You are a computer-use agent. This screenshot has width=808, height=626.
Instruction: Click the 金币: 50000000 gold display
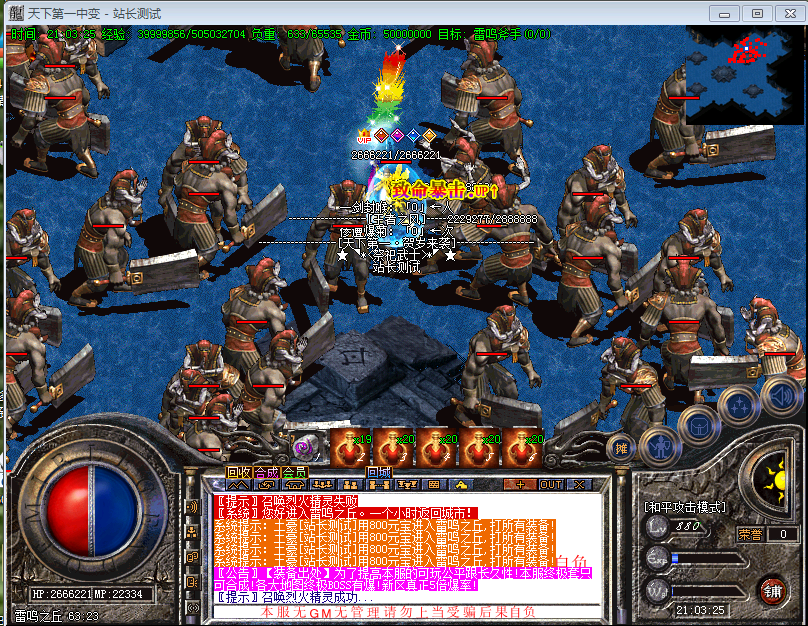[389, 35]
